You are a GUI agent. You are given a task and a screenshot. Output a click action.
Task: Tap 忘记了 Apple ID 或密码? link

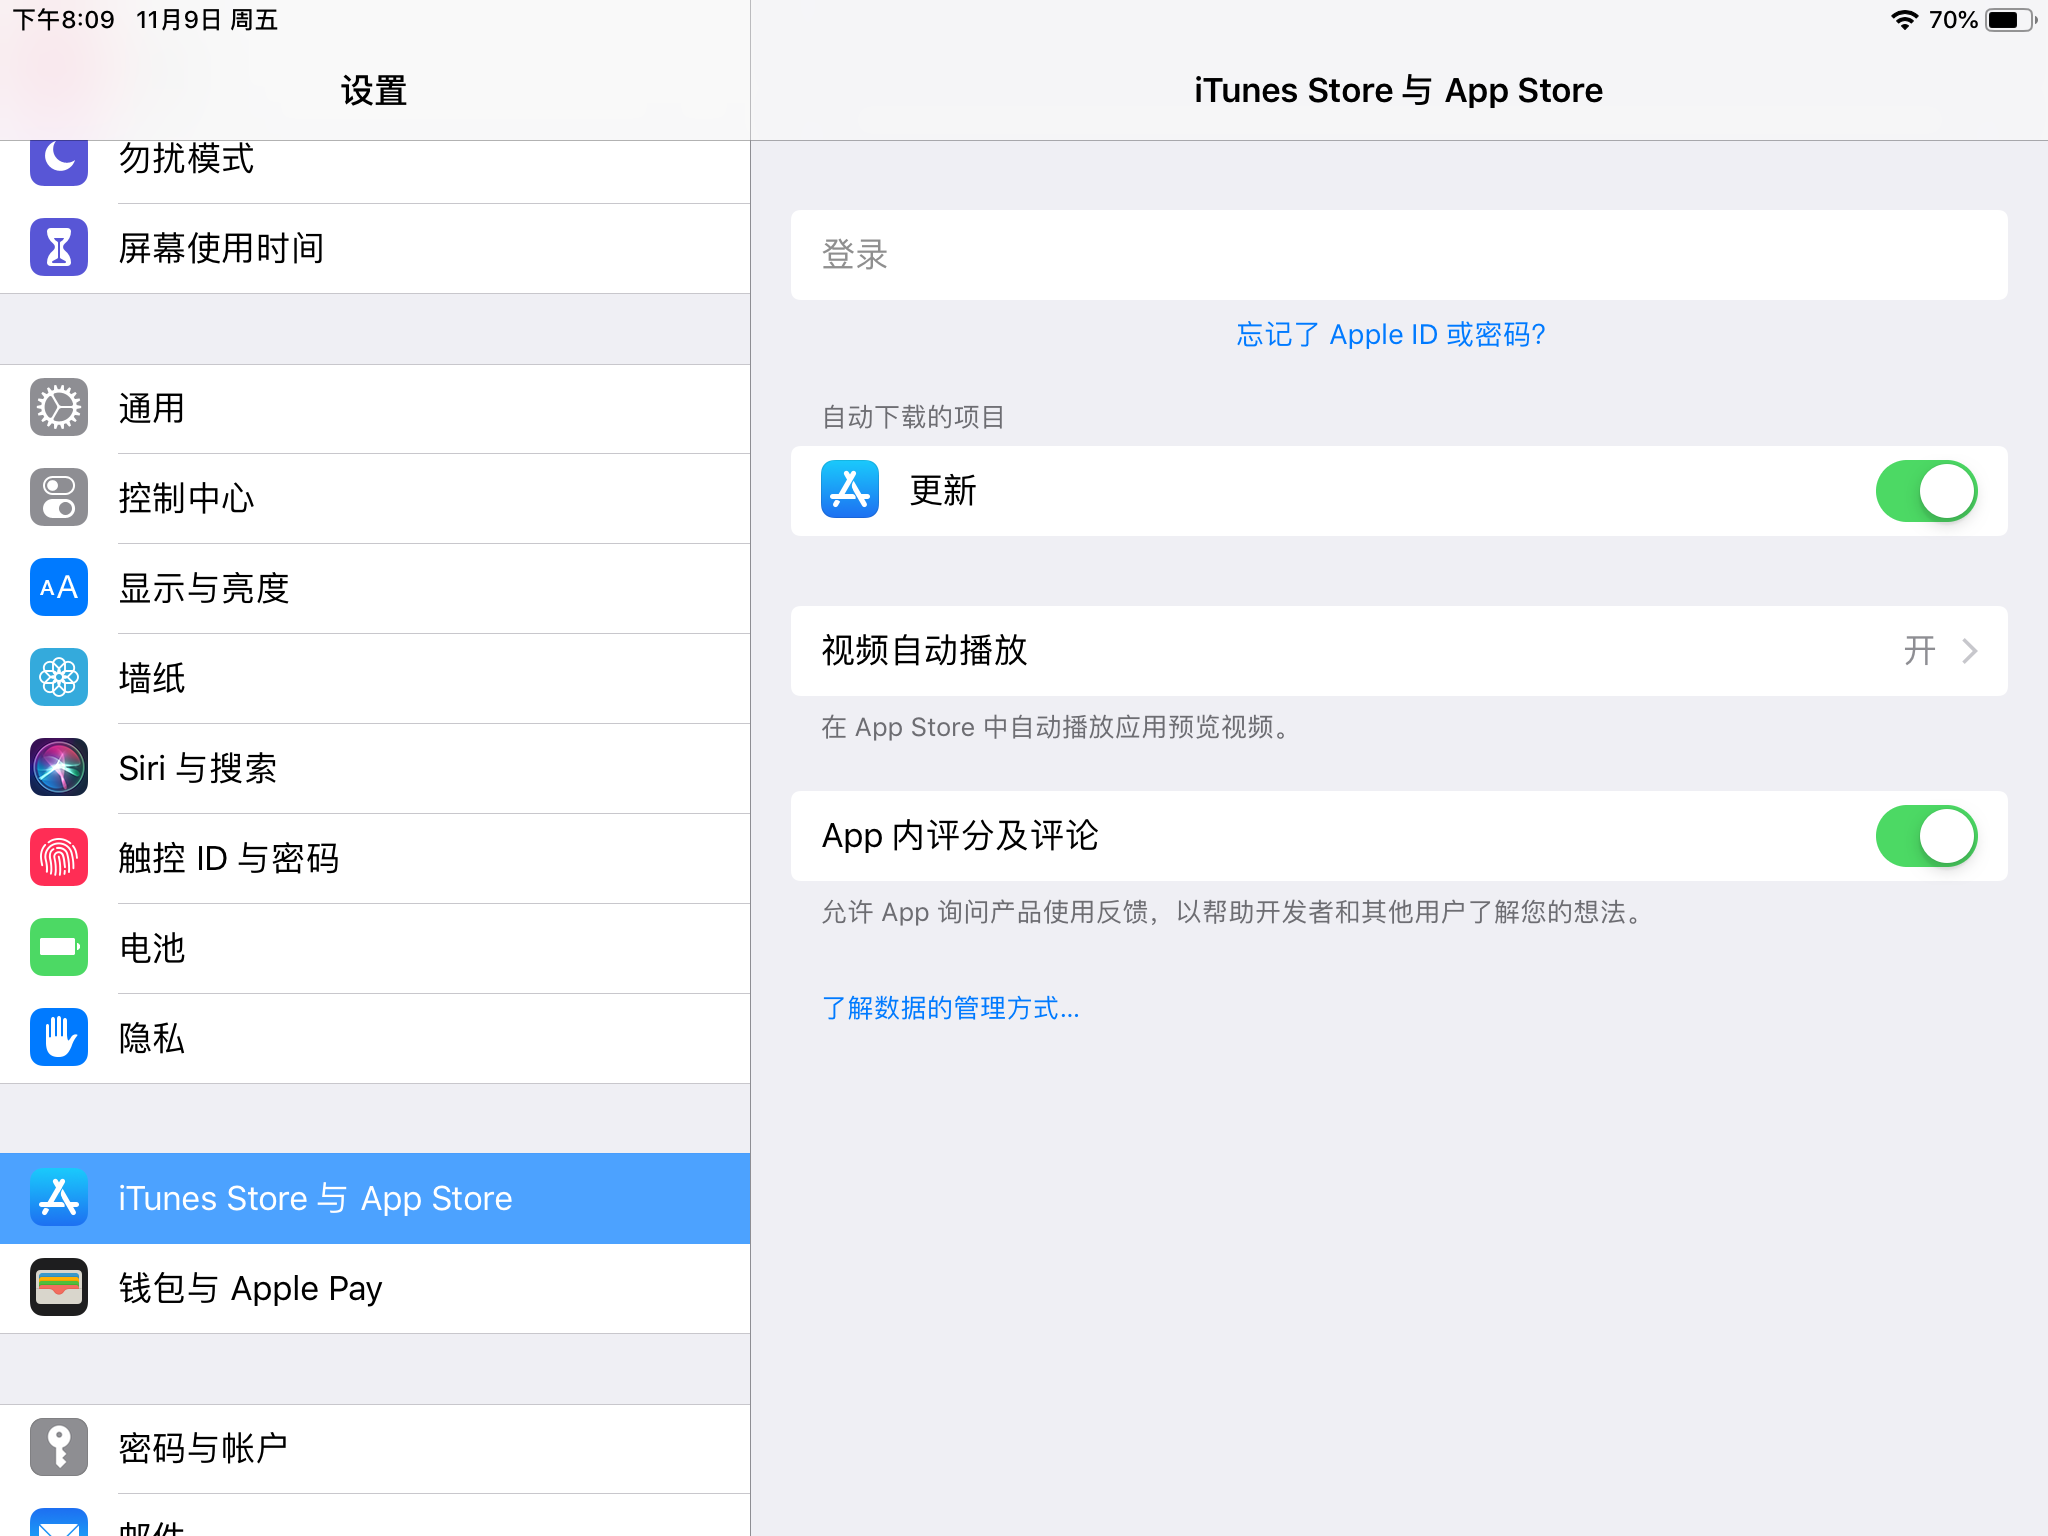click(1391, 334)
